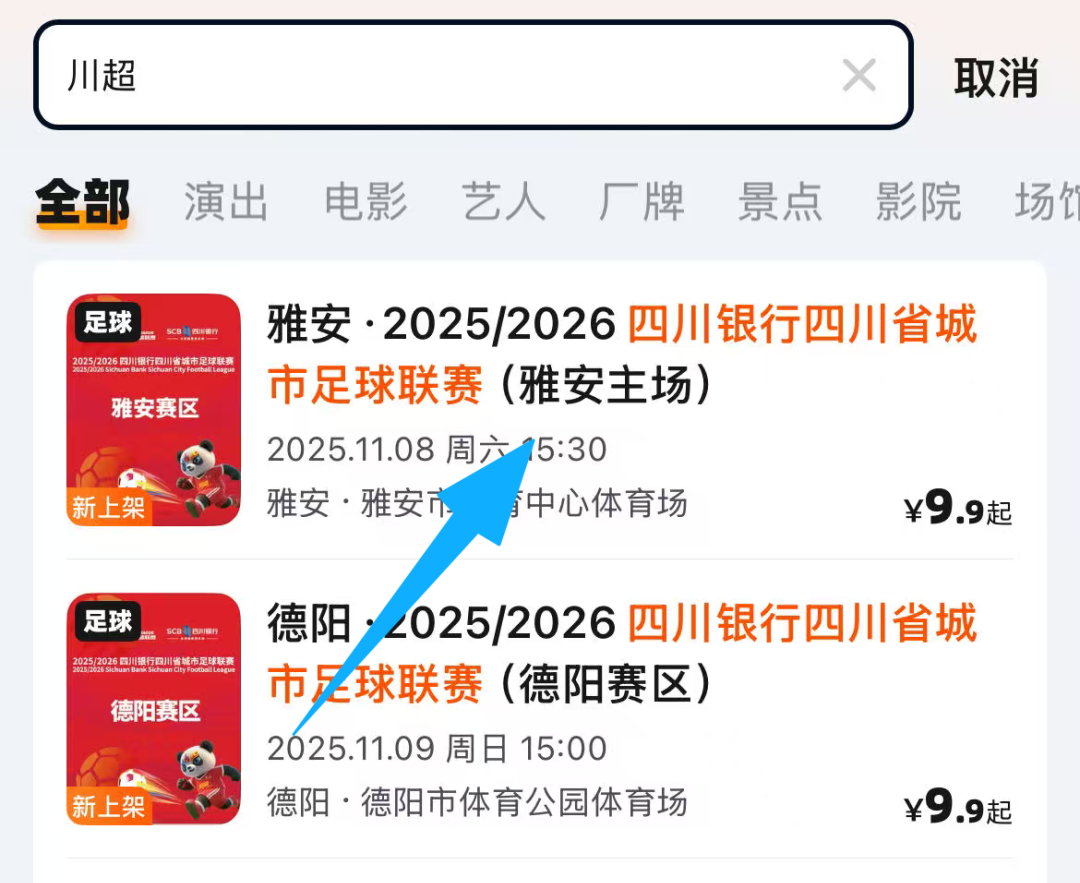The height and width of the screenshot is (883, 1080).
Task: Tap ¥9.9起 price of 雅安 listing
Action: click(x=958, y=508)
